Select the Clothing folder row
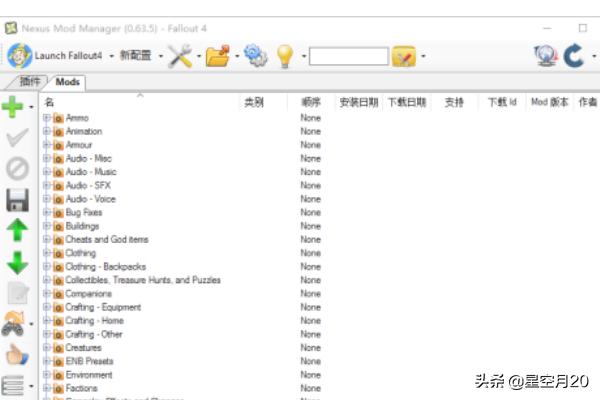 [x=81, y=253]
